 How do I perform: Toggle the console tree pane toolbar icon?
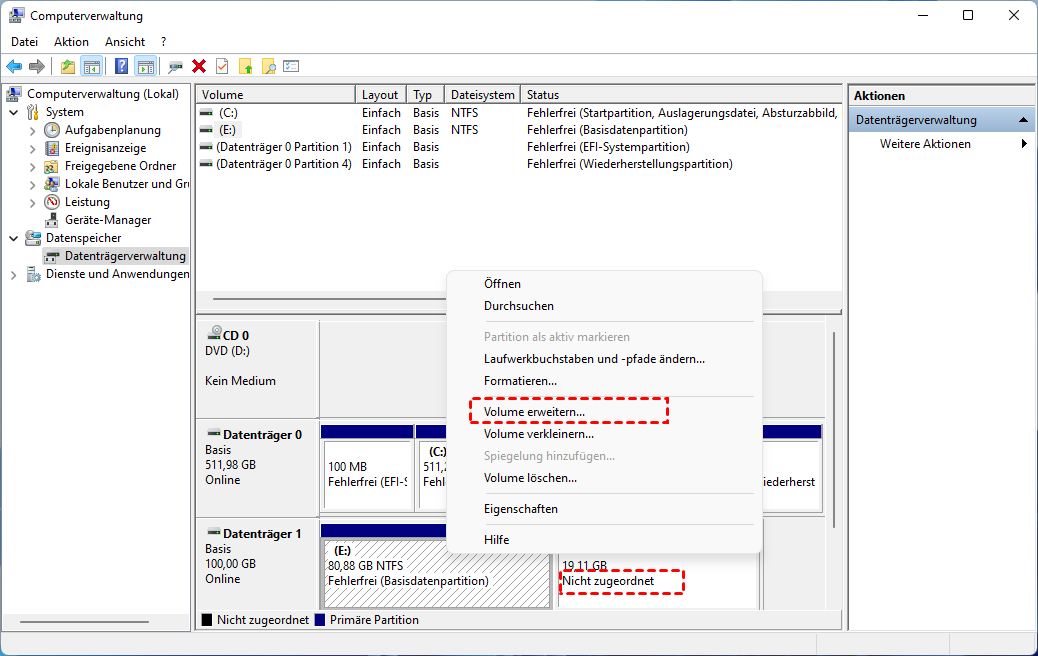pos(91,66)
